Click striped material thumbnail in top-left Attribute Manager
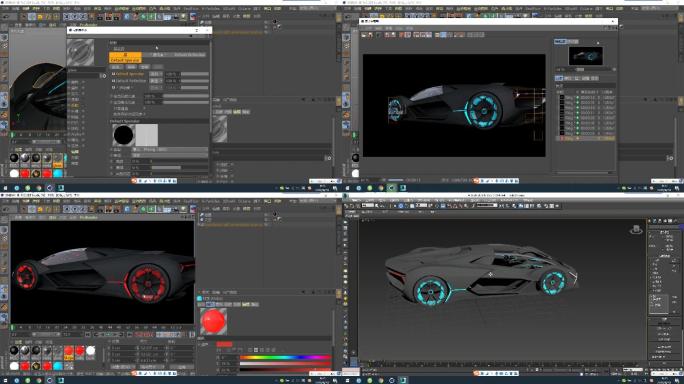Image resolution: width=684 pixels, height=384 pixels. [x=219, y=129]
